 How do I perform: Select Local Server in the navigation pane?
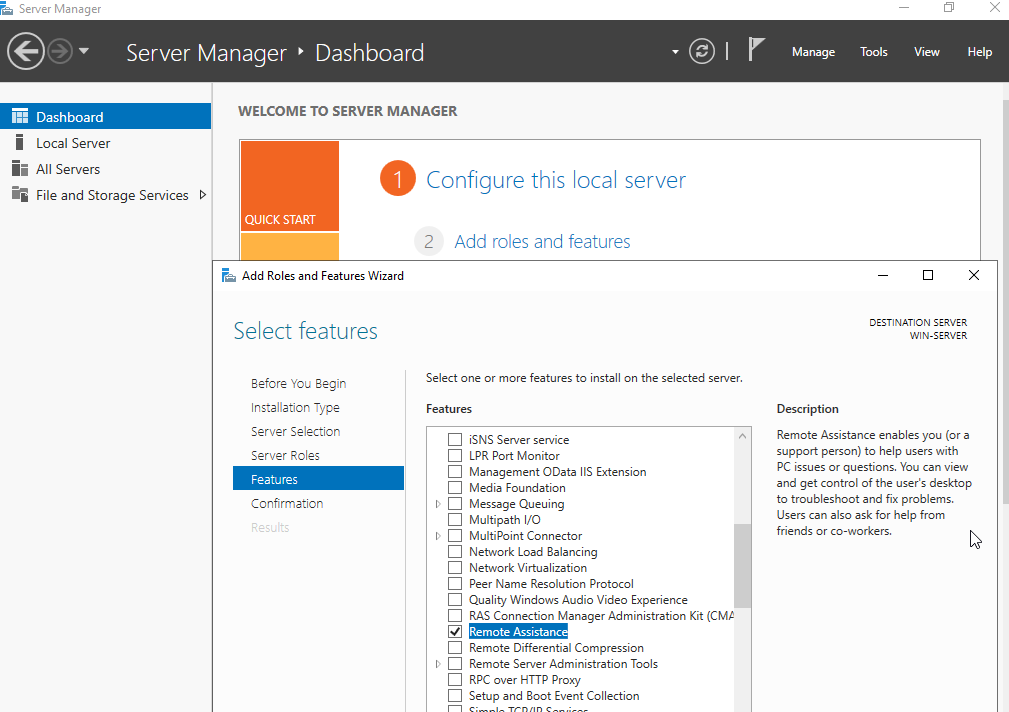[106, 143]
